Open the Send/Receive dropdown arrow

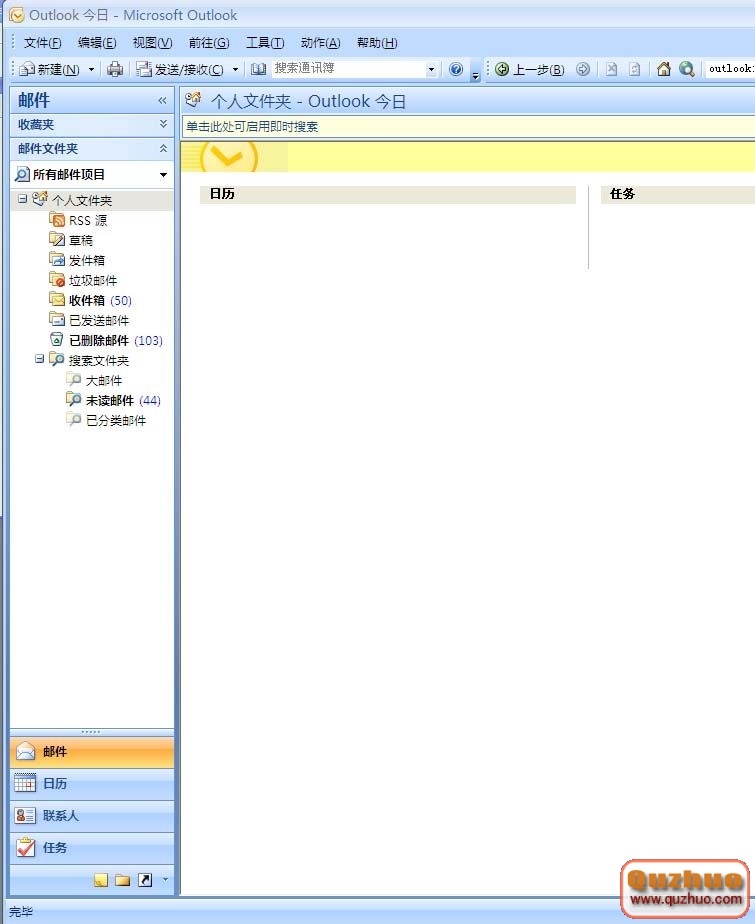click(x=235, y=70)
